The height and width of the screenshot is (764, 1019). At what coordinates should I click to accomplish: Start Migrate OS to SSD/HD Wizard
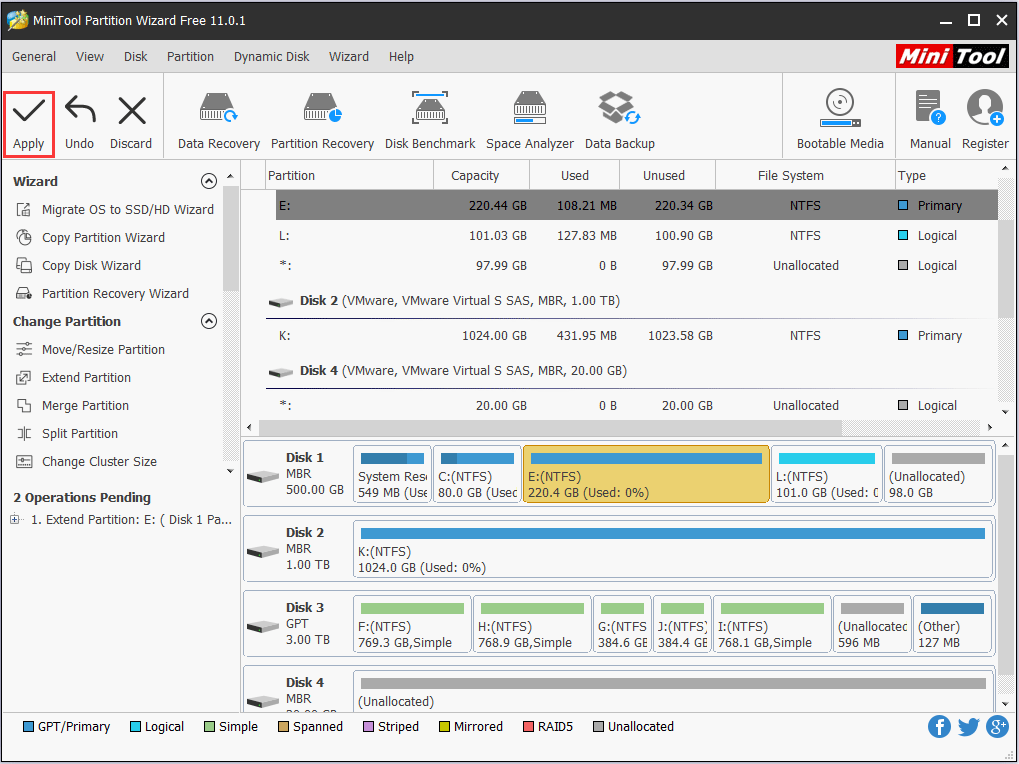tap(114, 209)
